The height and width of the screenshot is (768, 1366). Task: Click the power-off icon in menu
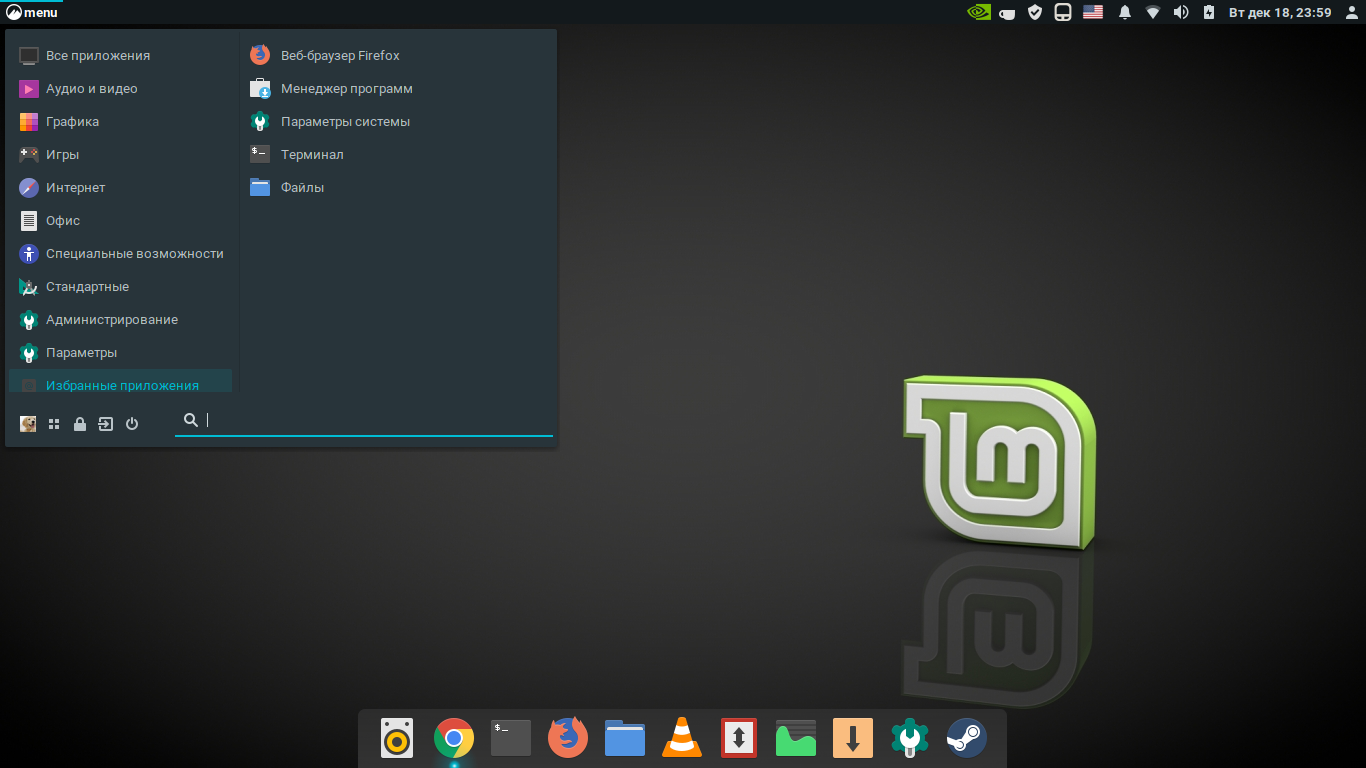(x=132, y=424)
